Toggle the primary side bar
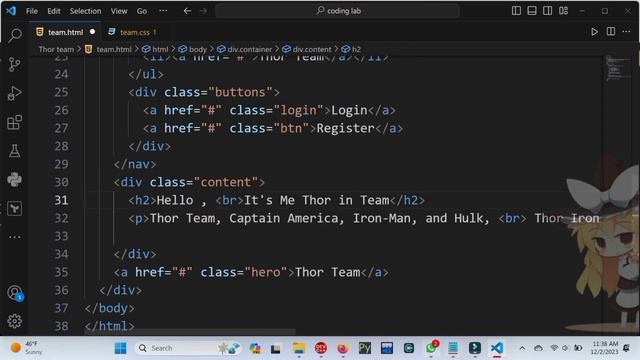 [x=516, y=11]
